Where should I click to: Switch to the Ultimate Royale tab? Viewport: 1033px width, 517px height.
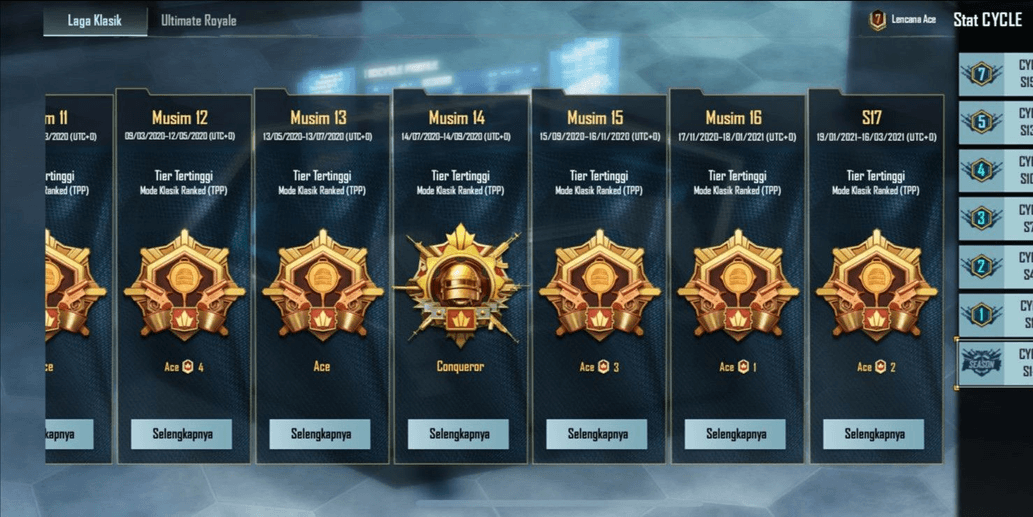pyautogui.click(x=198, y=20)
